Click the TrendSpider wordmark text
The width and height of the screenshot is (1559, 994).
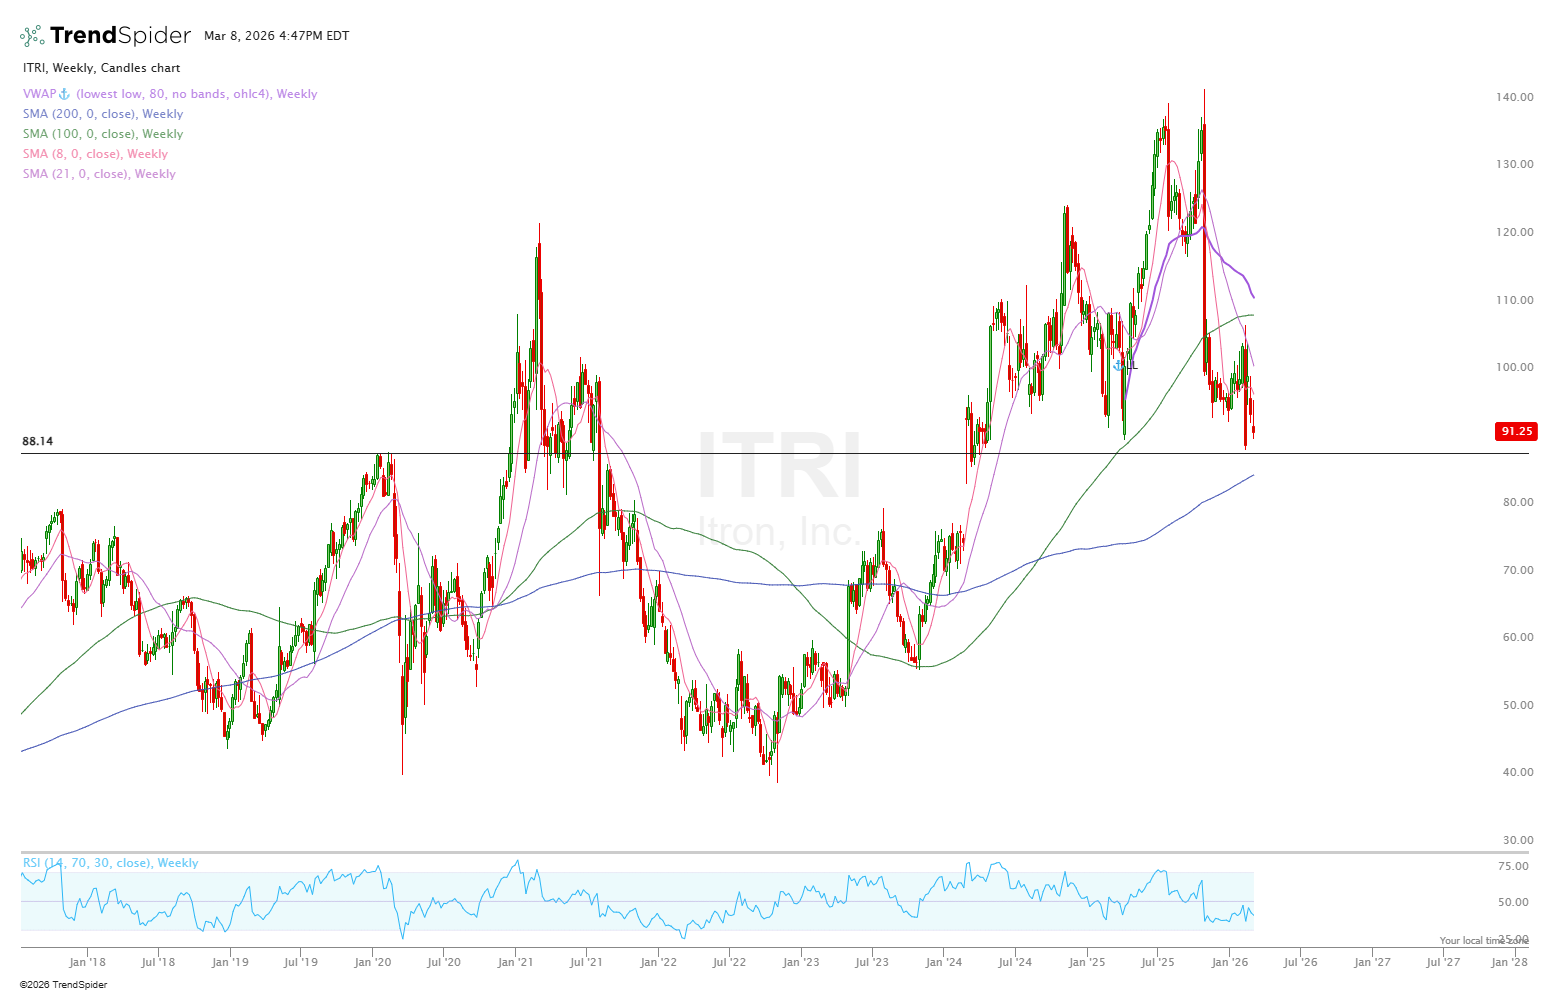(x=120, y=36)
